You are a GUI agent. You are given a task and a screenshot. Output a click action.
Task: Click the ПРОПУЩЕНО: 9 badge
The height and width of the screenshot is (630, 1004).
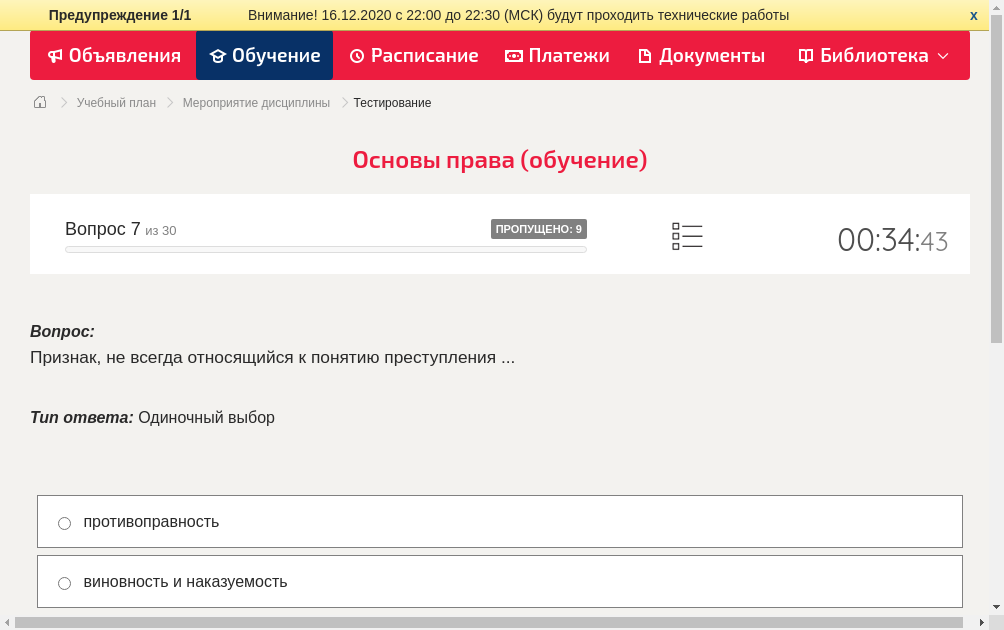coord(539,228)
